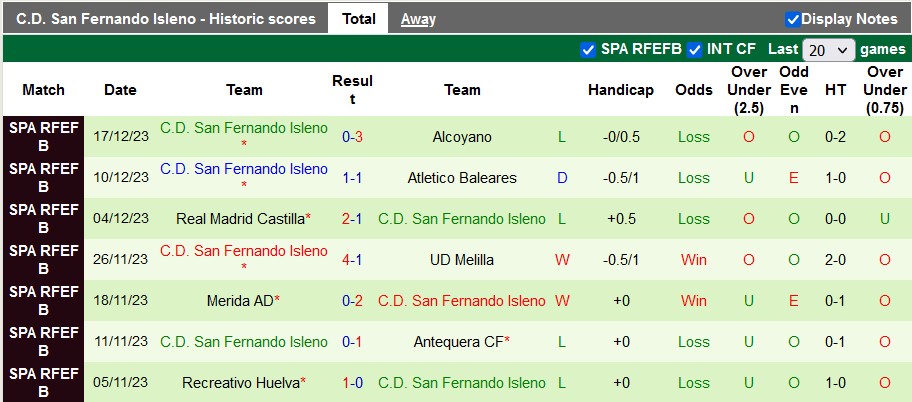The image size is (912, 402).
Task: Open the Last games count dropdown
Action: coord(829,50)
